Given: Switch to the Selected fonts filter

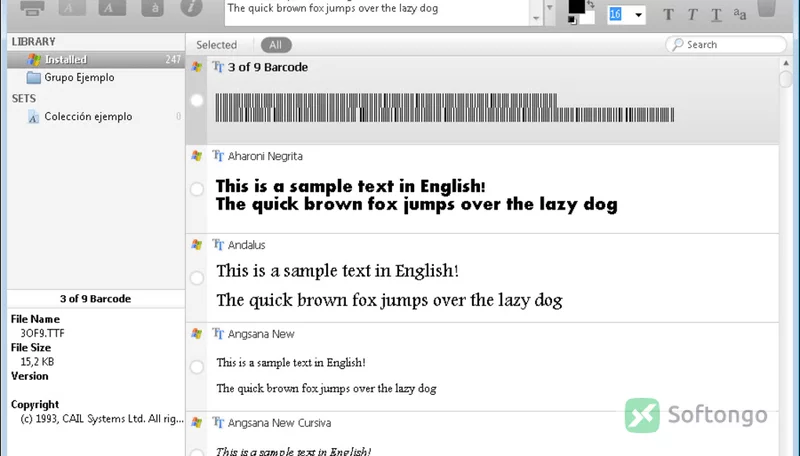Looking at the screenshot, I should 216,45.
